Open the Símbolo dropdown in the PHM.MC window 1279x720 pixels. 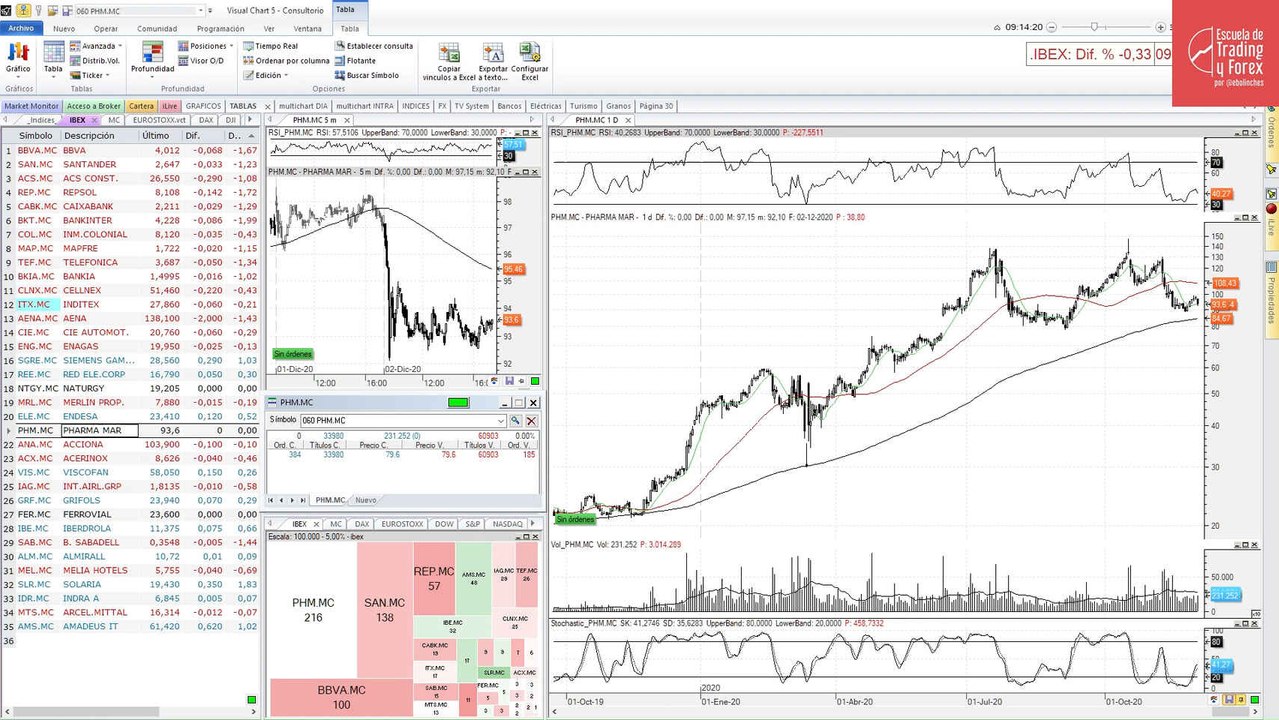point(501,421)
